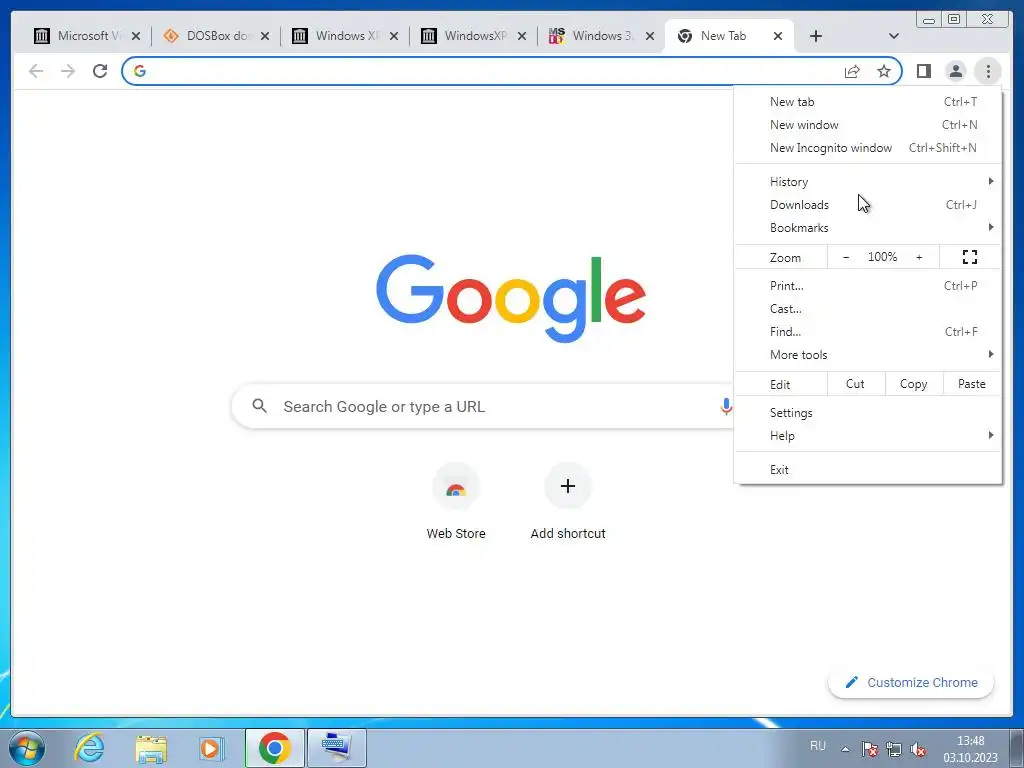Open Windows Media Player from the taskbar

(211, 748)
